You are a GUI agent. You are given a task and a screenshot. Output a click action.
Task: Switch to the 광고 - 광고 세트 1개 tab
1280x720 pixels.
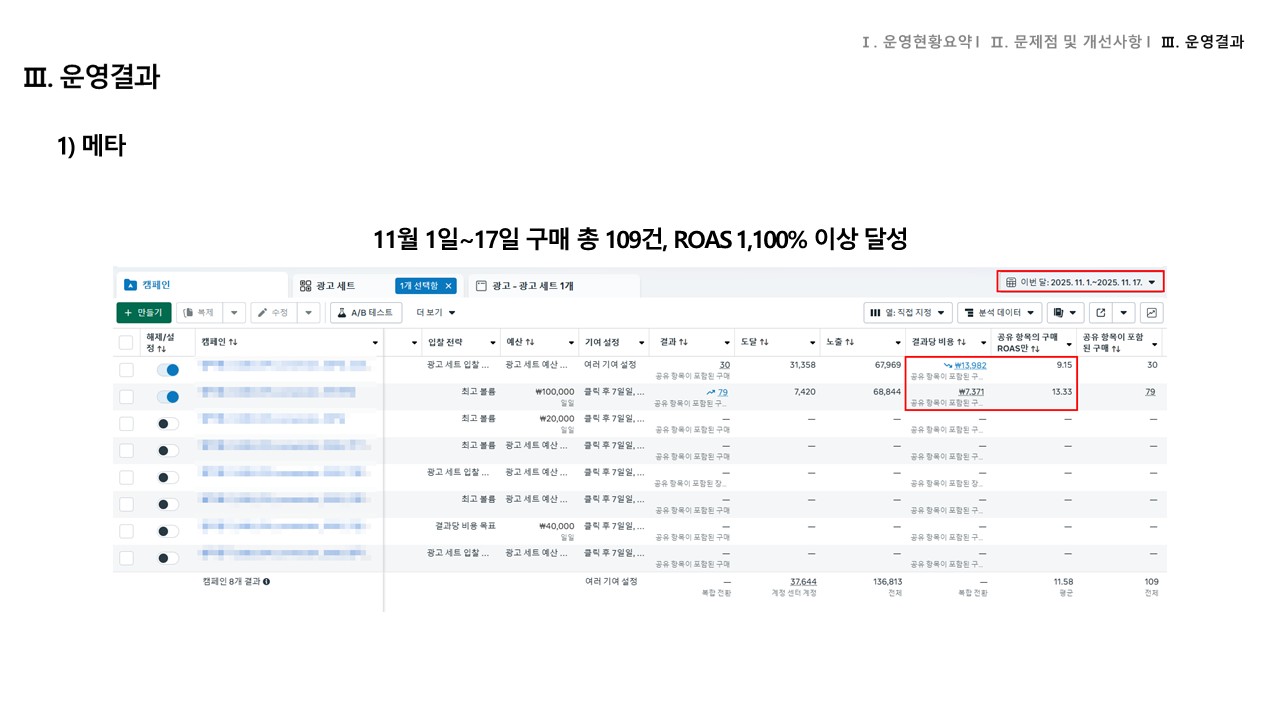point(532,286)
